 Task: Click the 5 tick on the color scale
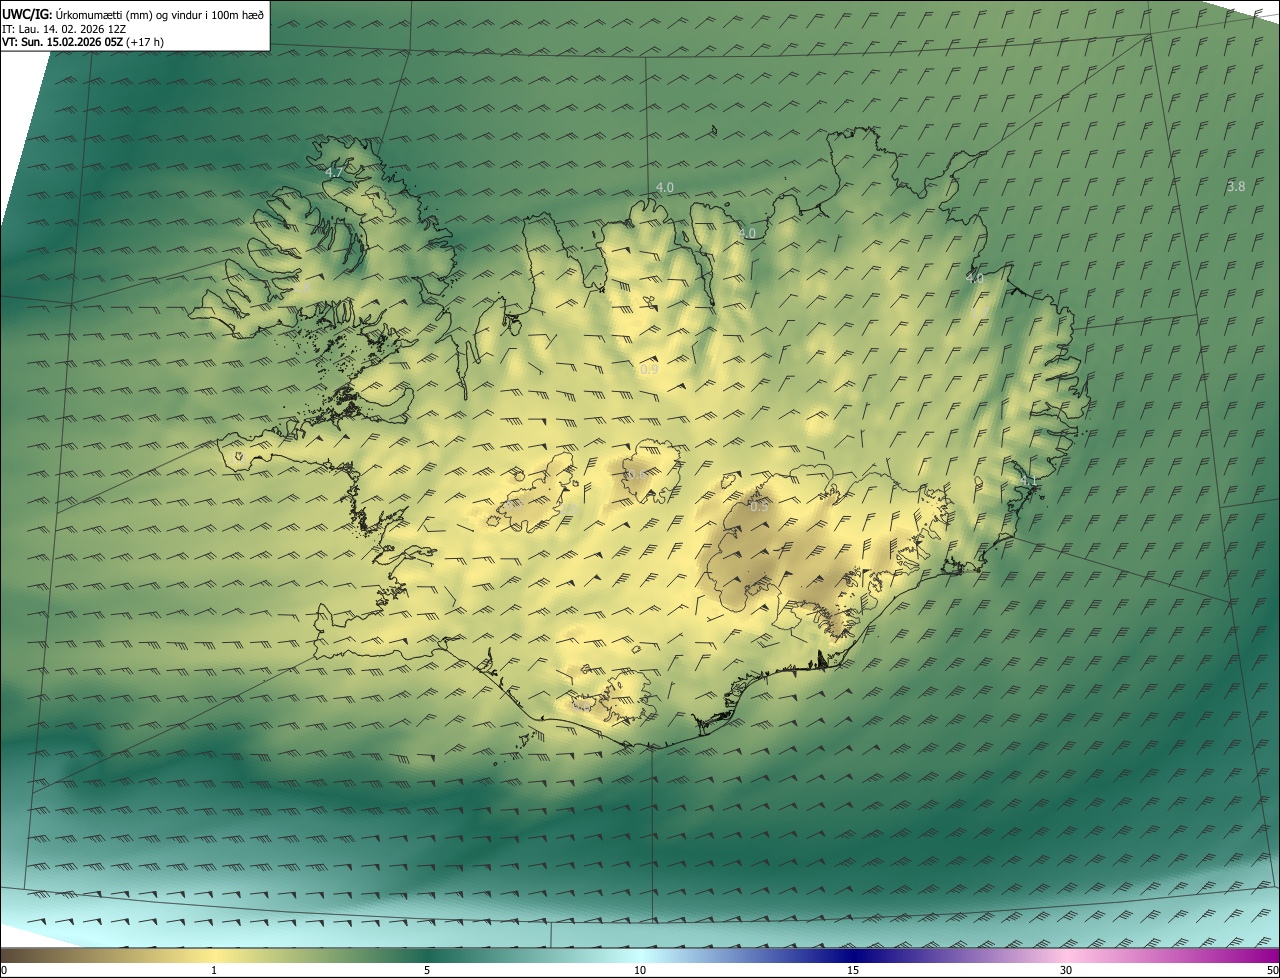[x=427, y=970]
